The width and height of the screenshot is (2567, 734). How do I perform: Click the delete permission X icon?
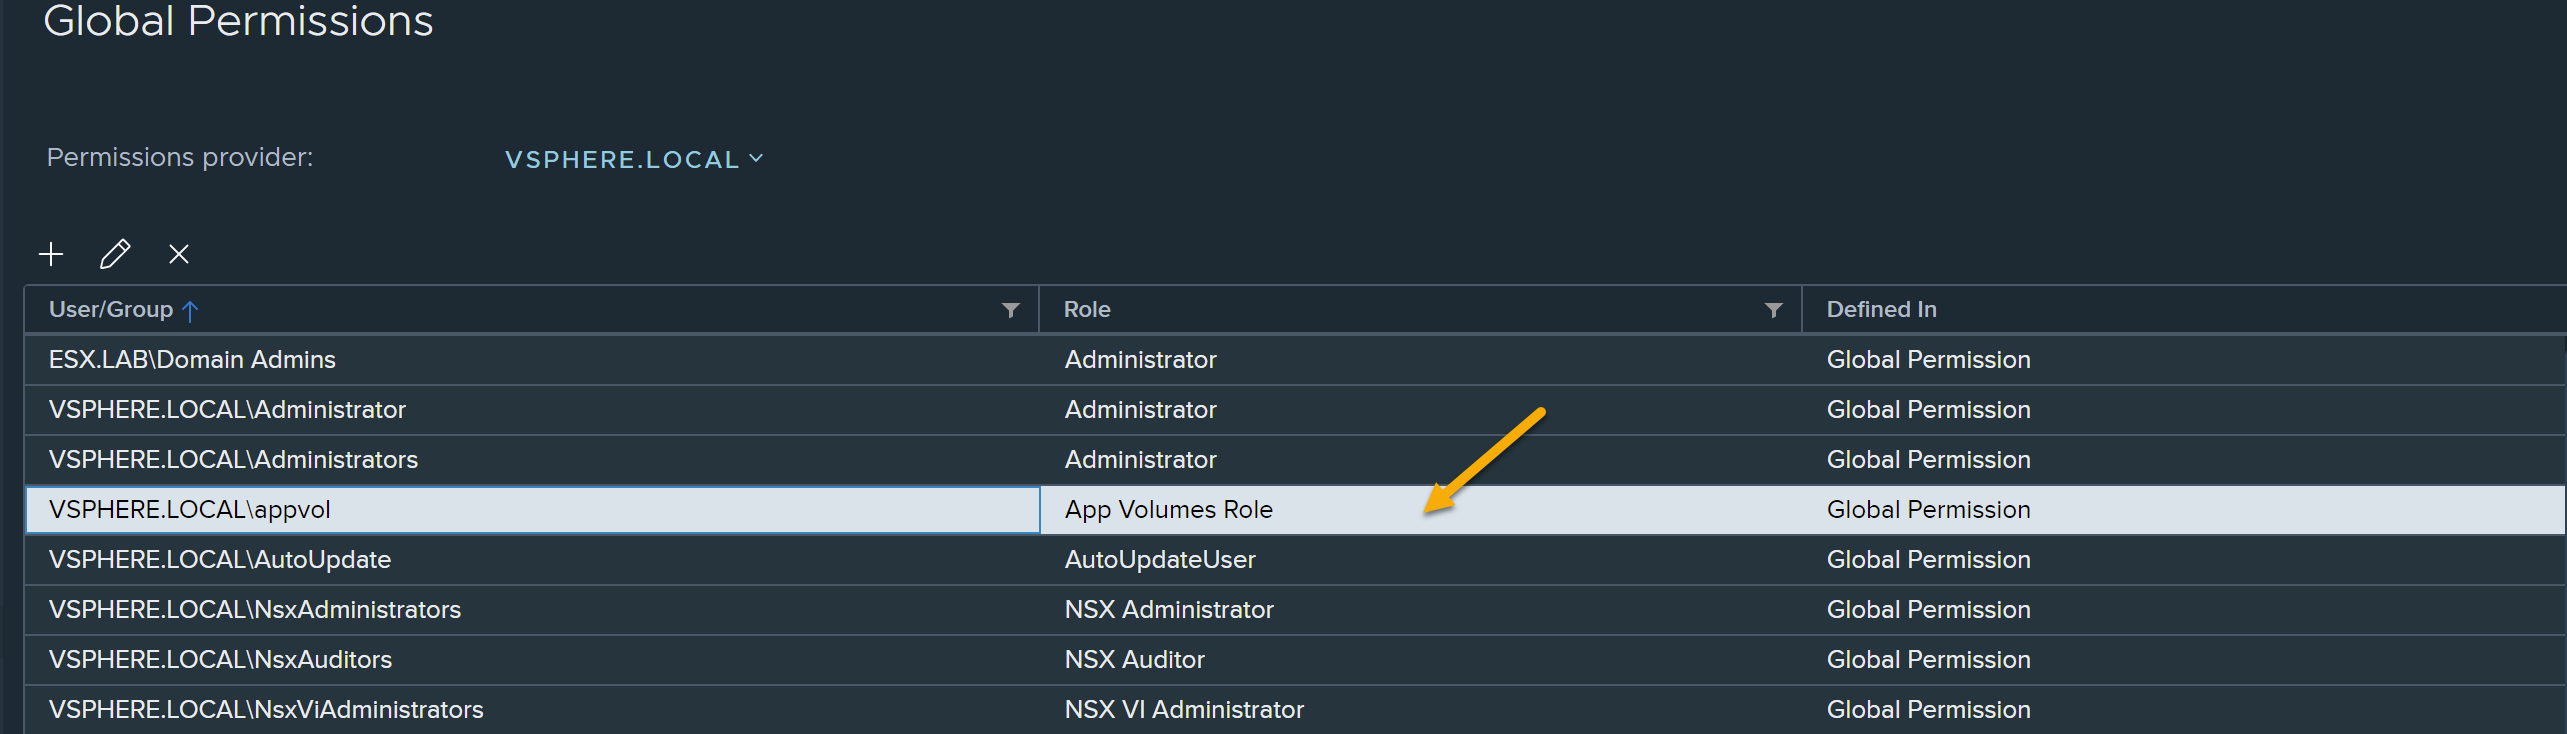179,254
